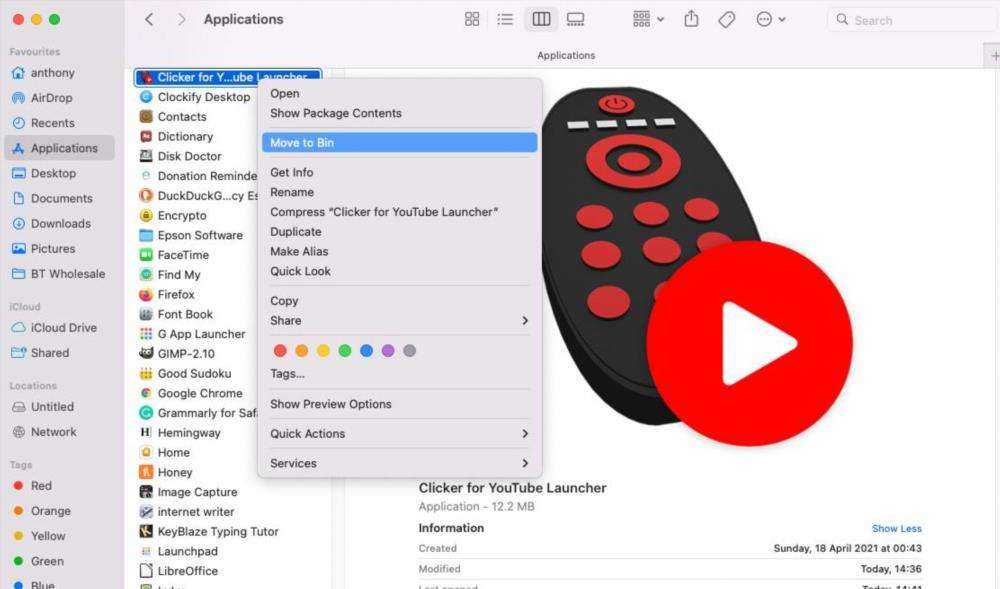This screenshot has width=1000, height=589.
Task: Switch to icon grid view
Action: (x=472, y=19)
